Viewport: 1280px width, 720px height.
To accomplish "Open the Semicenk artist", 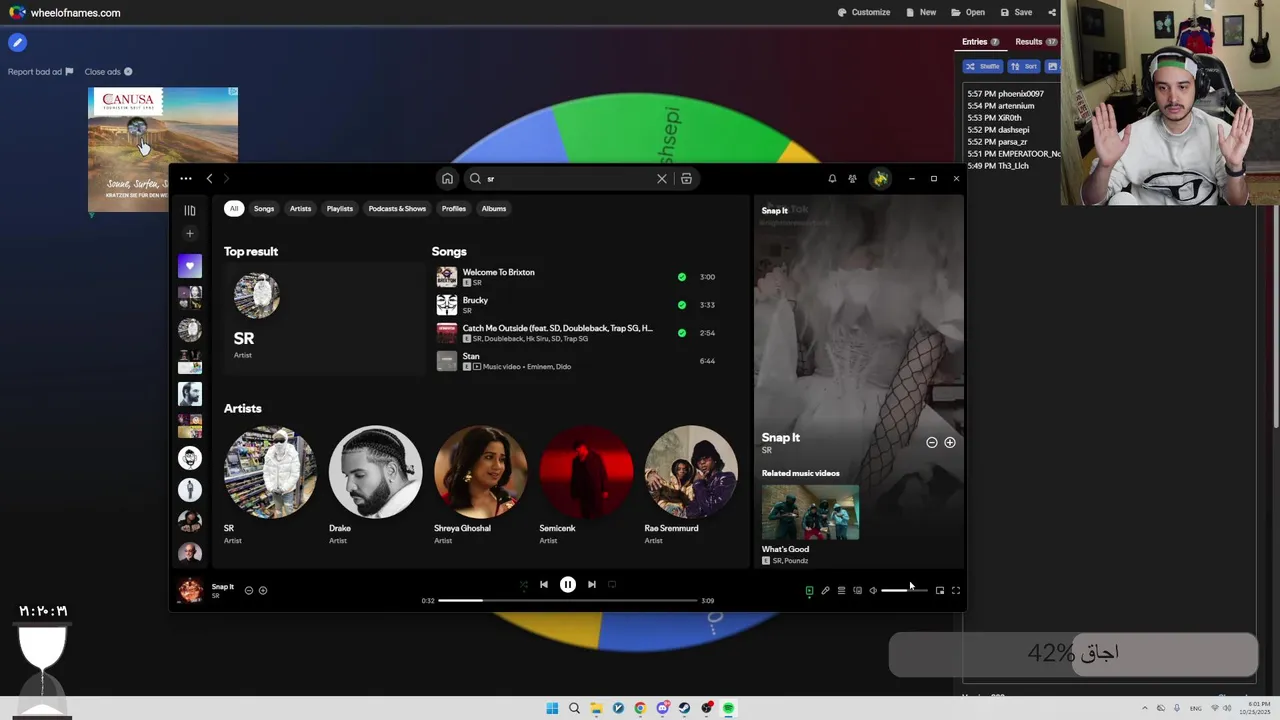I will [x=586, y=485].
